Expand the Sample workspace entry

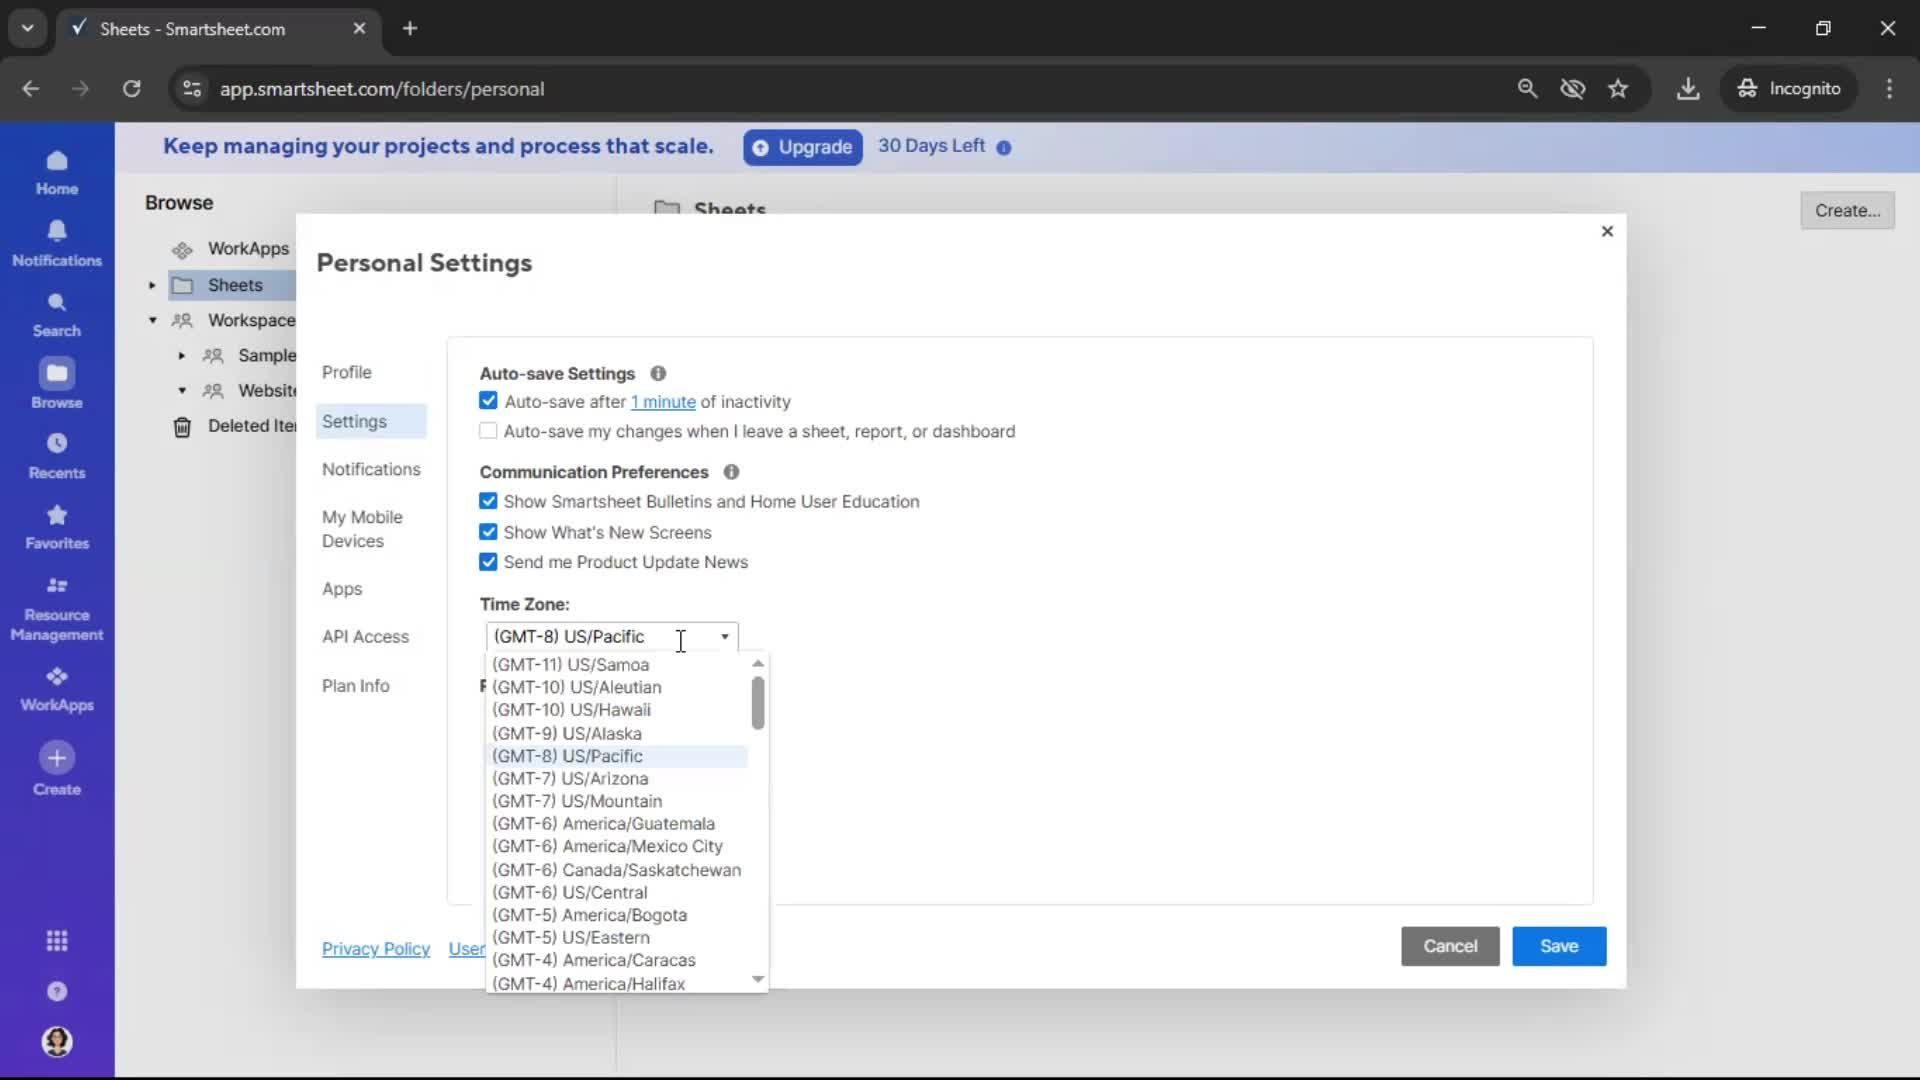(x=181, y=355)
